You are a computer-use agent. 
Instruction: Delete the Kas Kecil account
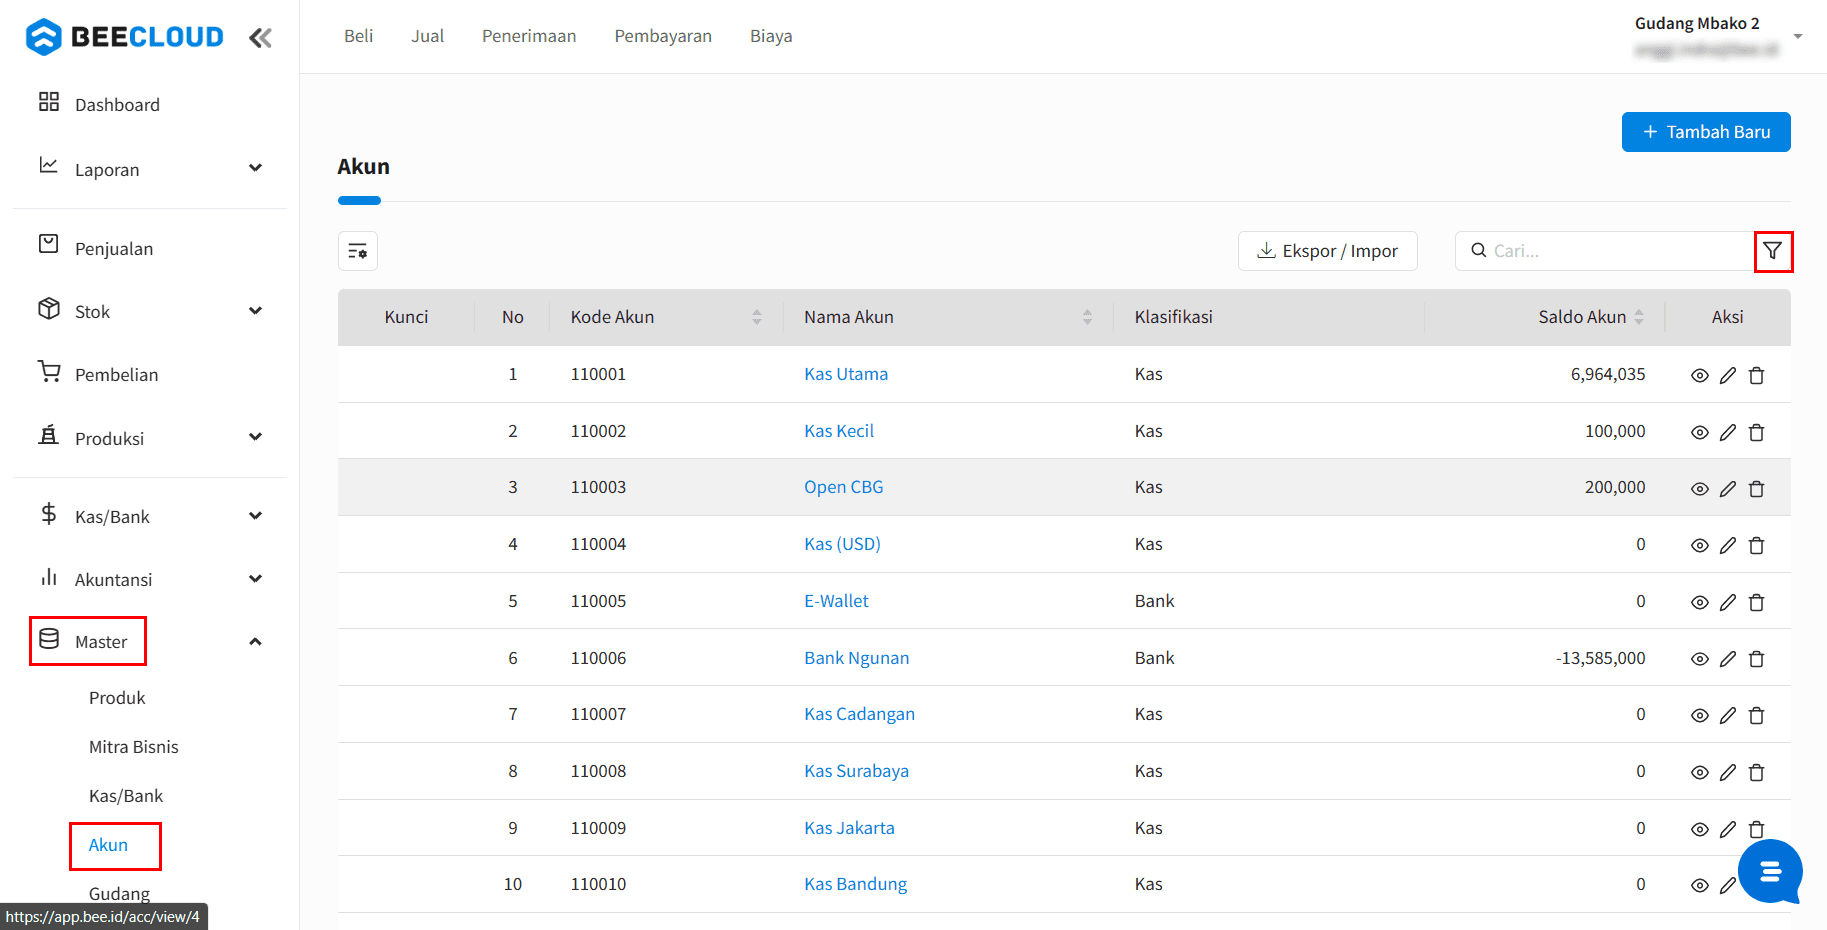pos(1757,432)
